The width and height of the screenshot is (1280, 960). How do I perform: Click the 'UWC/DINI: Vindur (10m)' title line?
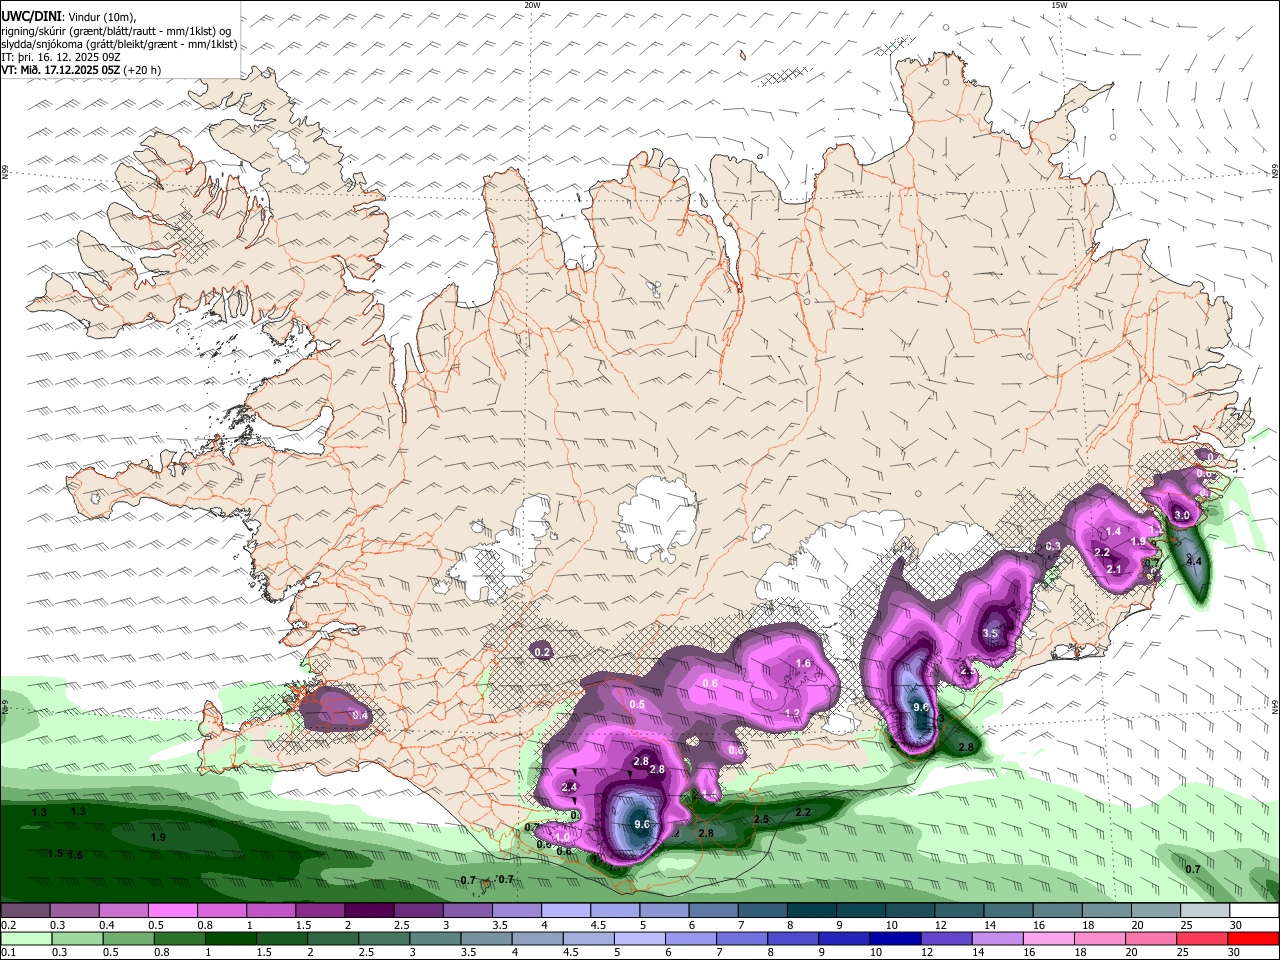click(69, 16)
